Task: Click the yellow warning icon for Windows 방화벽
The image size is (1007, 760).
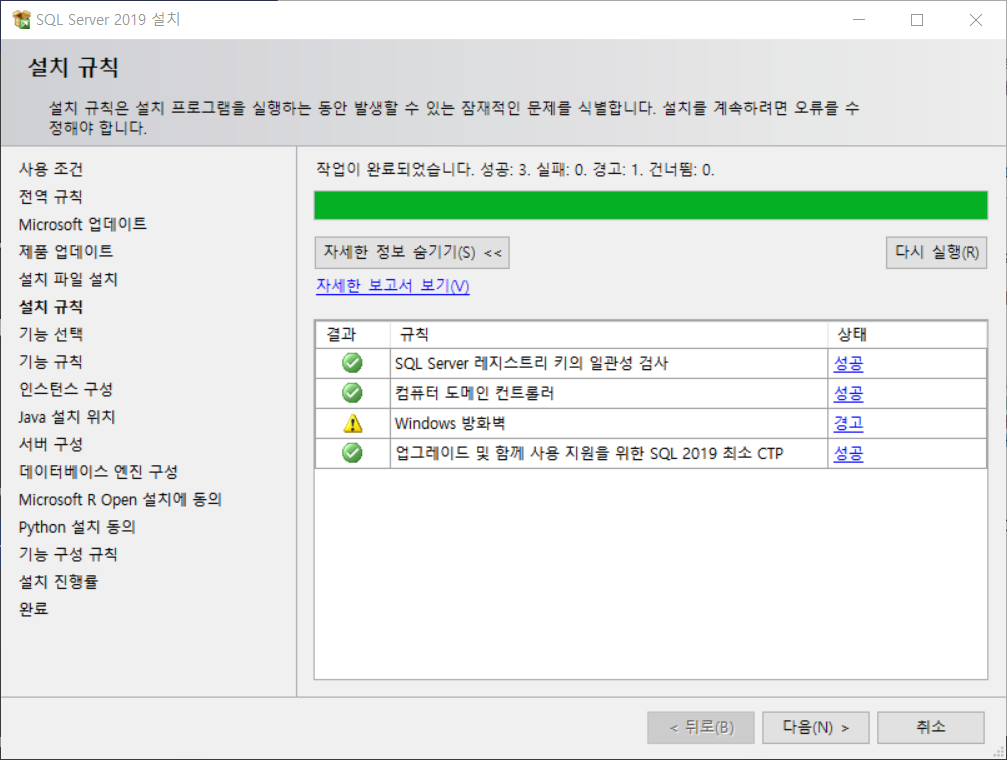Action: point(353,423)
